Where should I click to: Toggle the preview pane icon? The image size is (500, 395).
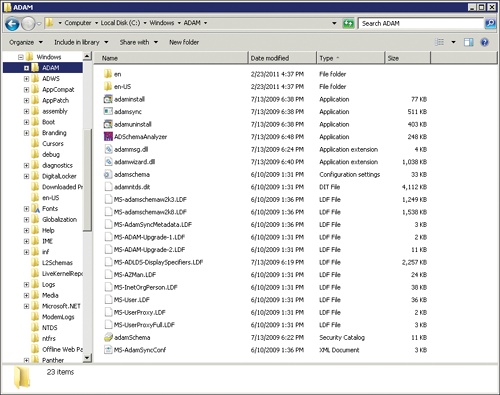[x=469, y=42]
